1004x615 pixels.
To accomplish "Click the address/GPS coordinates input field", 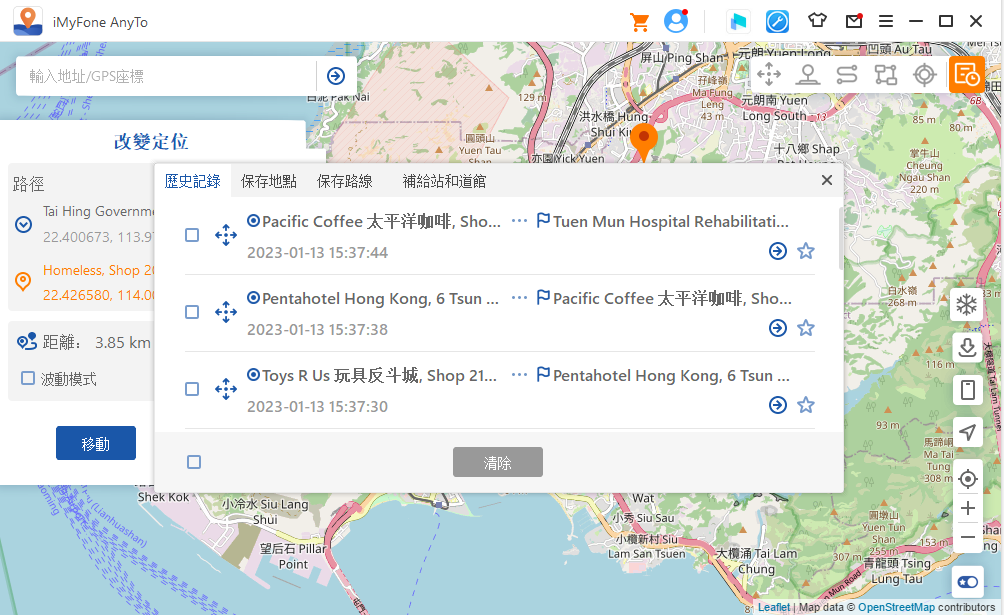I will 166,76.
